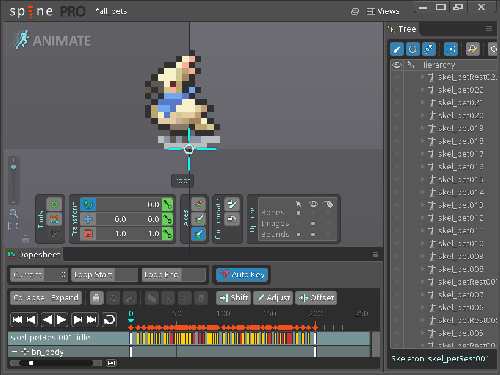The height and width of the screenshot is (375, 500).
Task: Key the rotation with green key button
Action: [168, 204]
